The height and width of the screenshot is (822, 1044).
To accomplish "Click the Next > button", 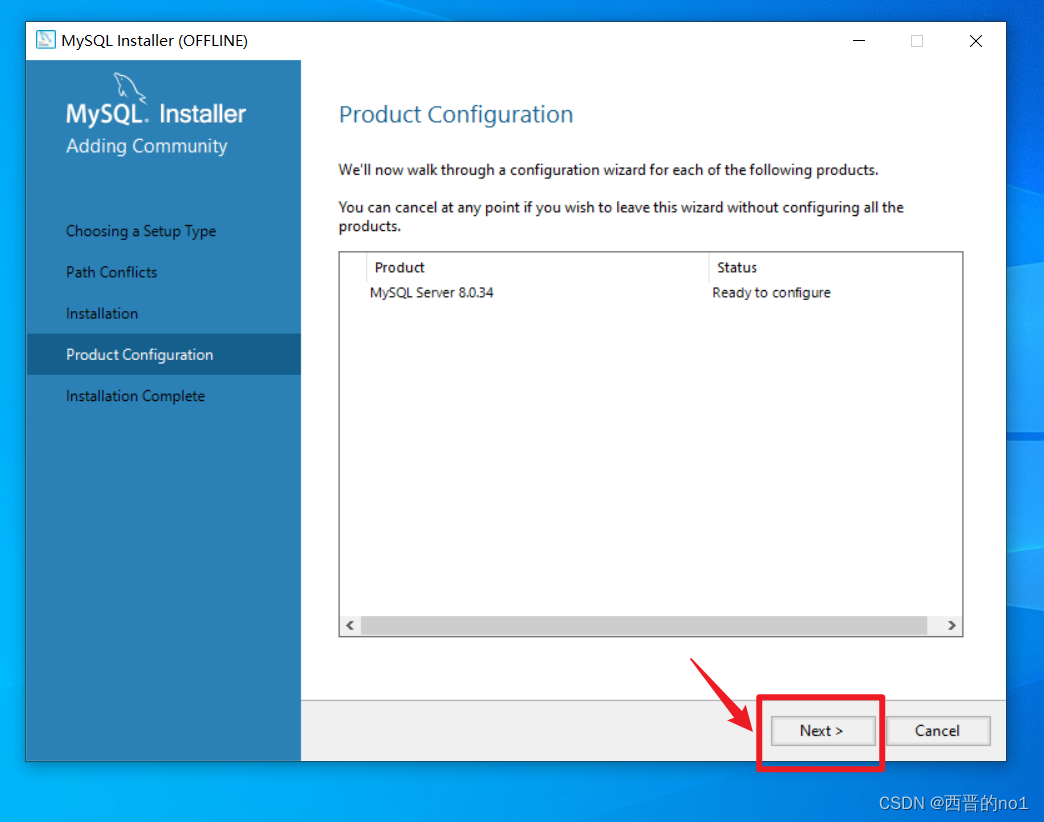I will 822,731.
